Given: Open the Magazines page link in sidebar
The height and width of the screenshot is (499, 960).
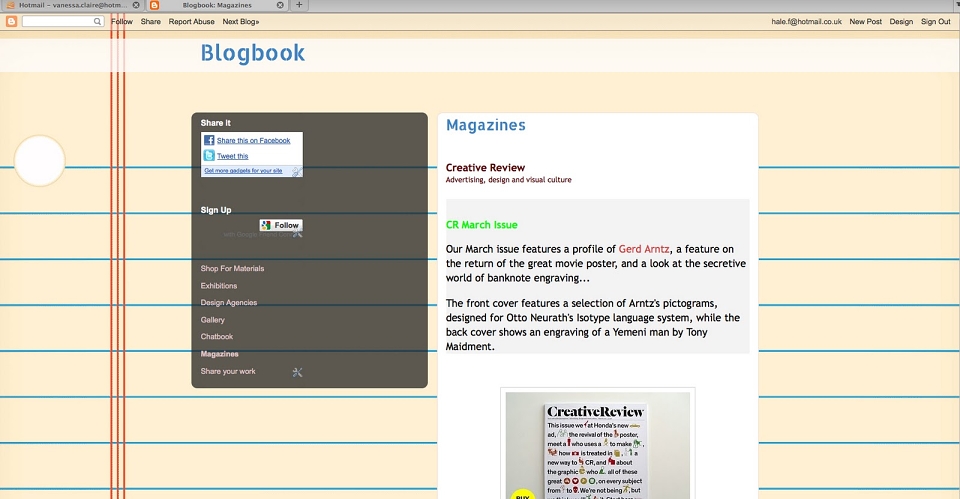Looking at the screenshot, I should (219, 354).
